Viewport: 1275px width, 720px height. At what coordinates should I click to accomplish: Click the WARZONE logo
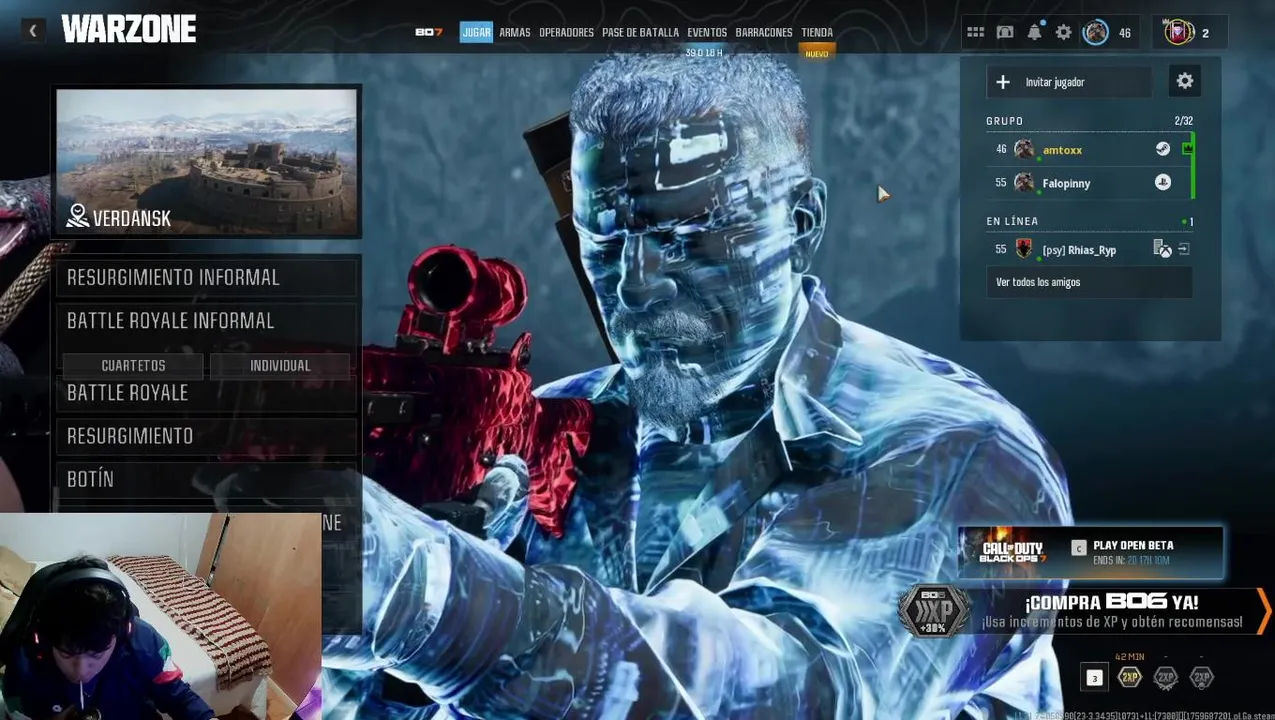click(128, 30)
